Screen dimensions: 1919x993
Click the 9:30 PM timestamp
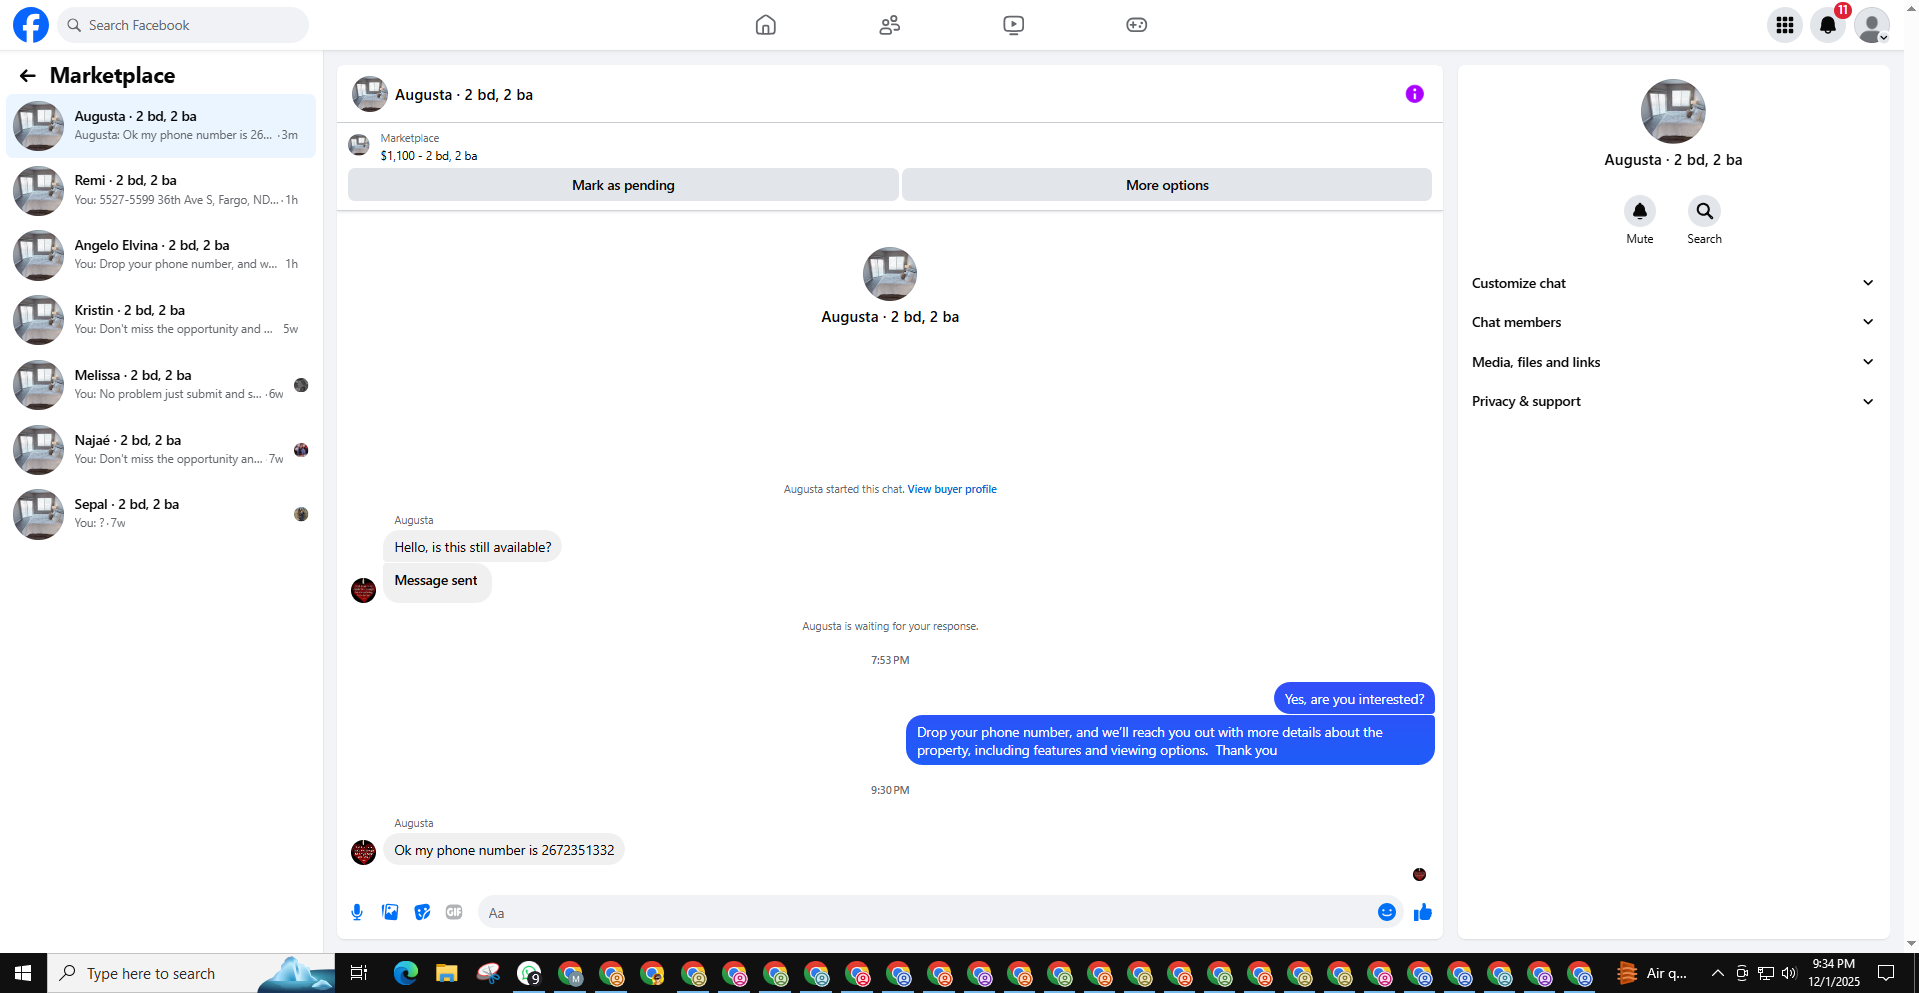[890, 790]
